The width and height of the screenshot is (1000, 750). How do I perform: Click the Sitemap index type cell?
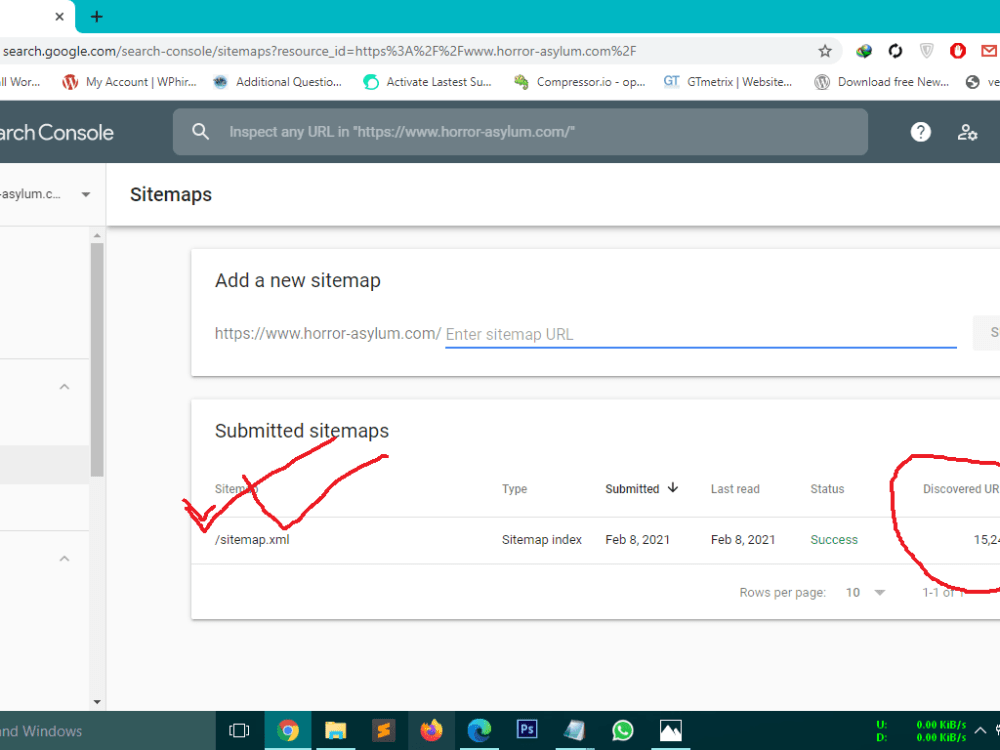[x=541, y=540]
